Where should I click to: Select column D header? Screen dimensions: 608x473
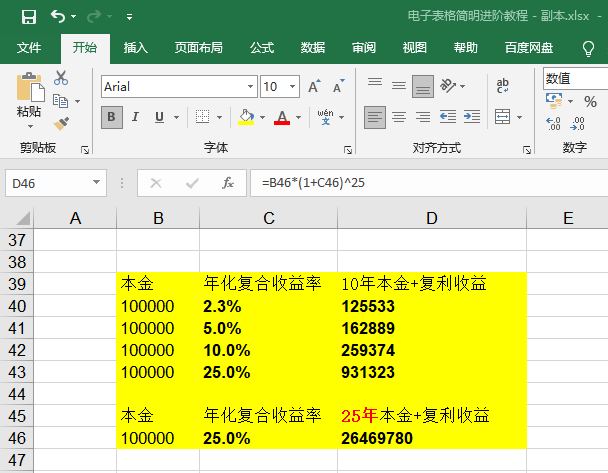(x=432, y=218)
